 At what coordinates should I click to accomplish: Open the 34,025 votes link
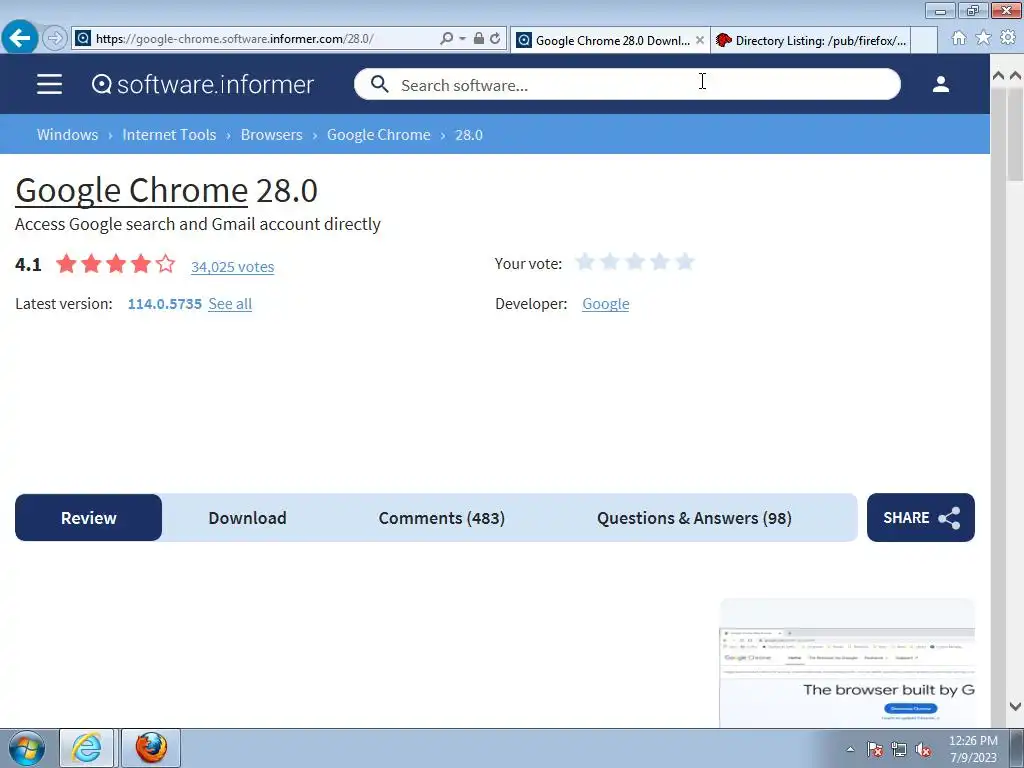point(232,266)
